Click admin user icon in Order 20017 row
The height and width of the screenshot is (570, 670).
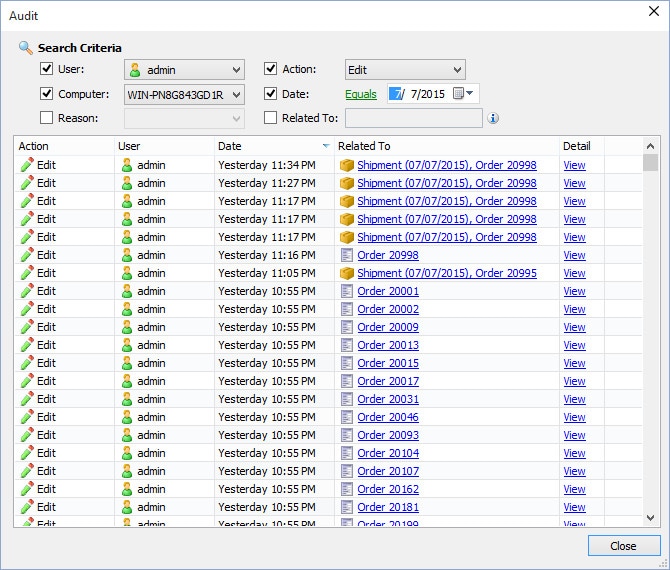pos(127,381)
